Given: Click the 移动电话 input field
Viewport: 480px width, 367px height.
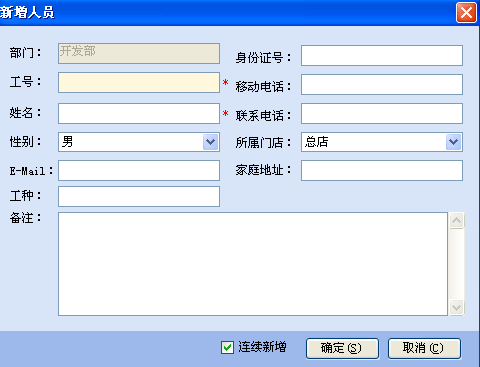Looking at the screenshot, I should 382,84.
